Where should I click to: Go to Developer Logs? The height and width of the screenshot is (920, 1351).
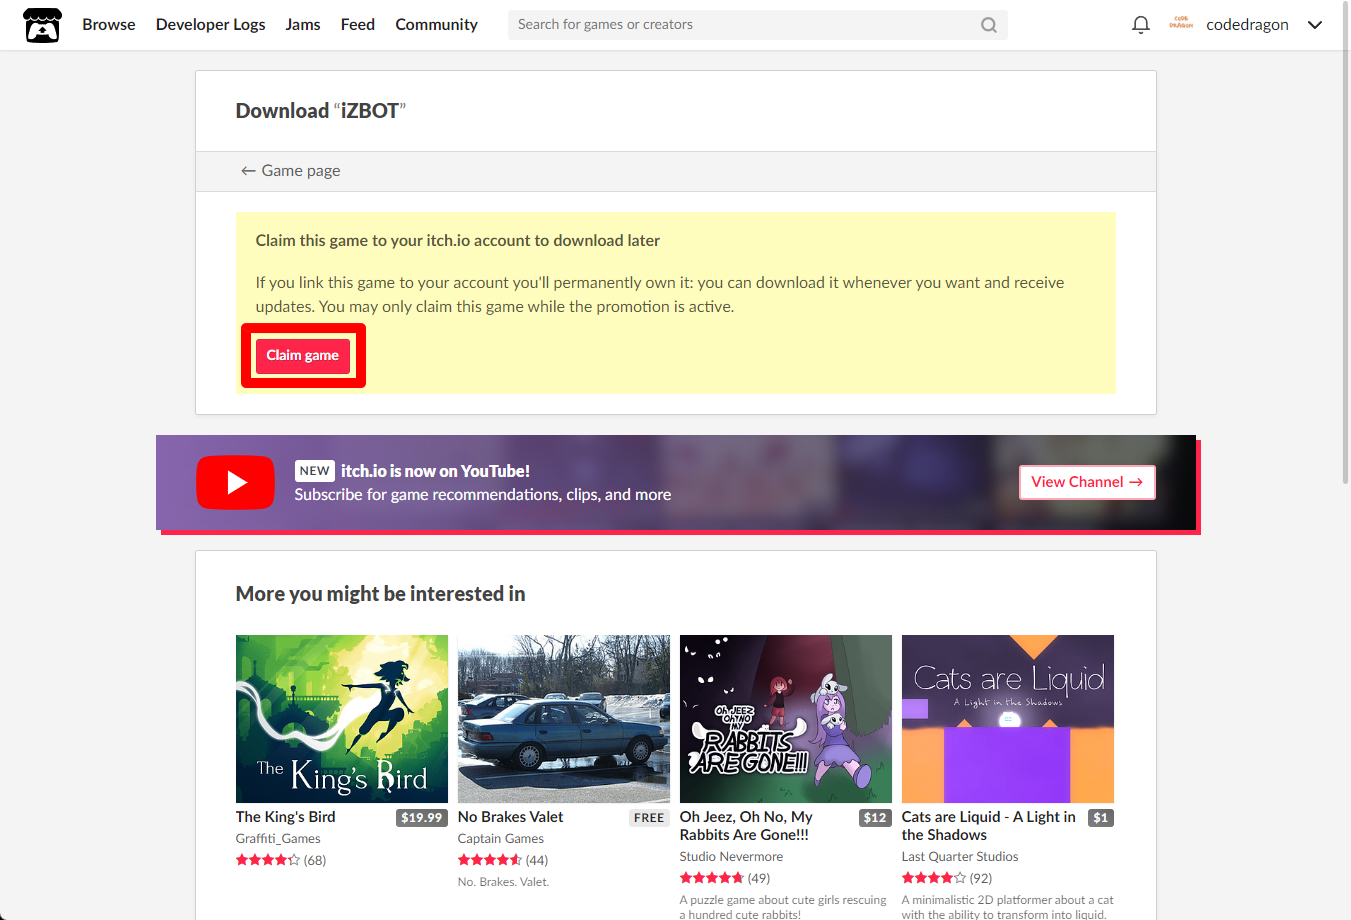[x=210, y=25]
